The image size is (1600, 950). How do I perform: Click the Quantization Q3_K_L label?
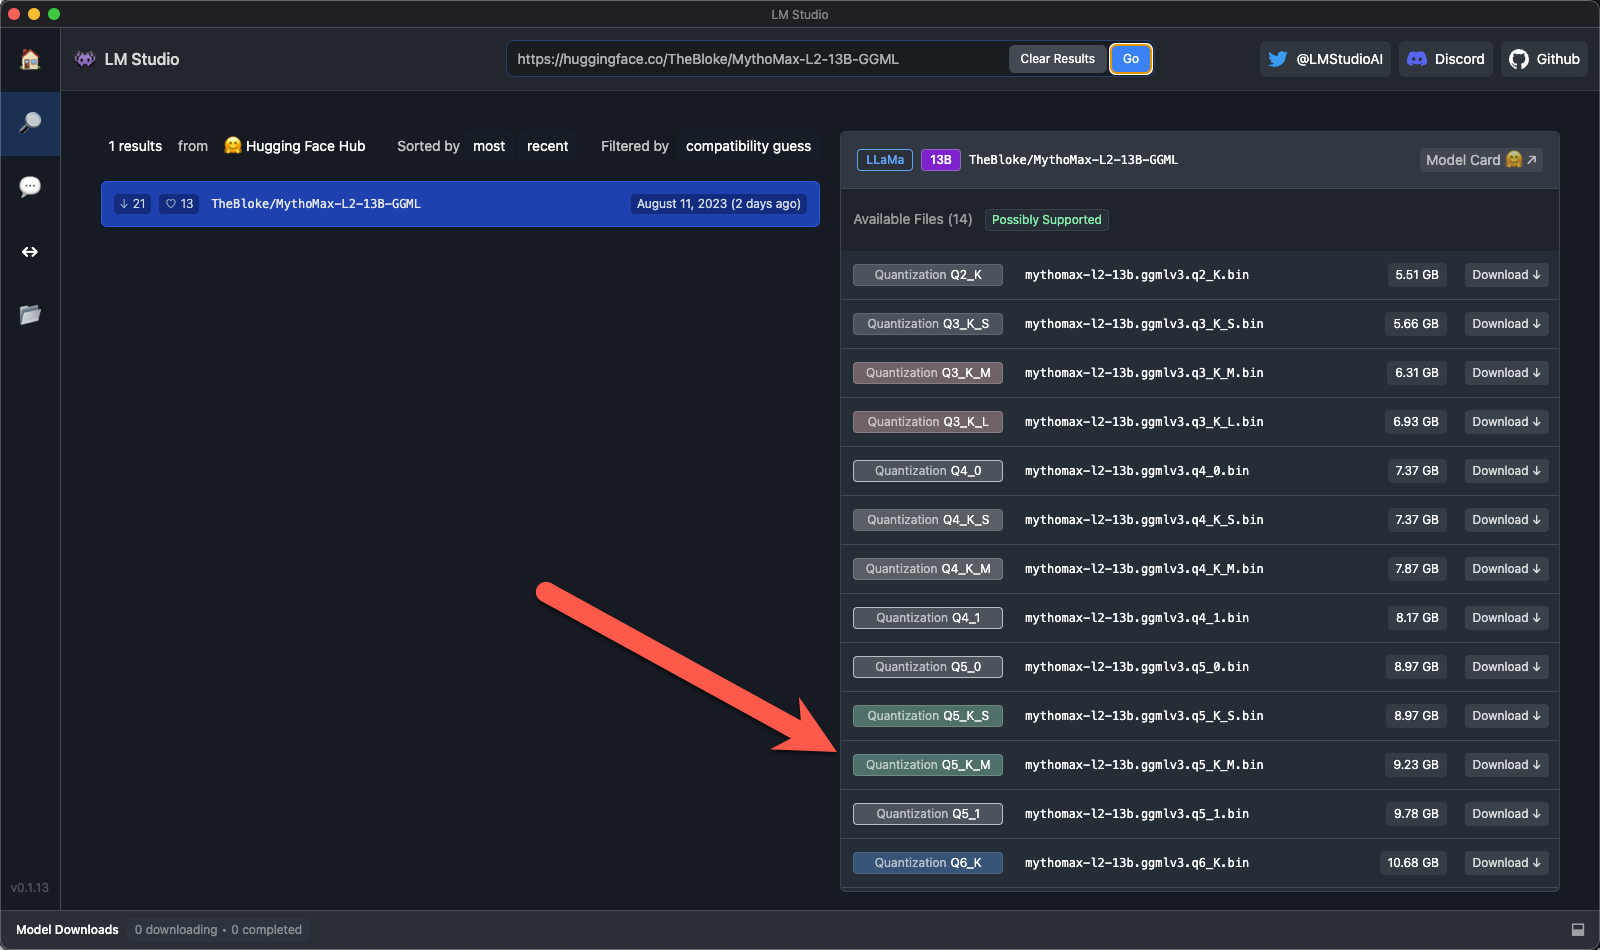pyautogui.click(x=928, y=422)
